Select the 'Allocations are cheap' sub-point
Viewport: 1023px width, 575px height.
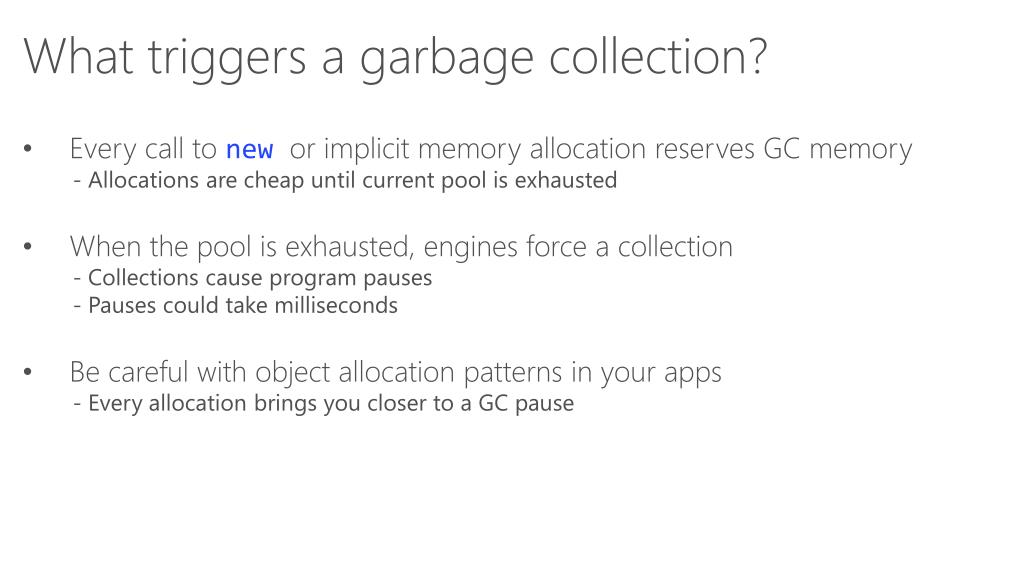click(345, 180)
